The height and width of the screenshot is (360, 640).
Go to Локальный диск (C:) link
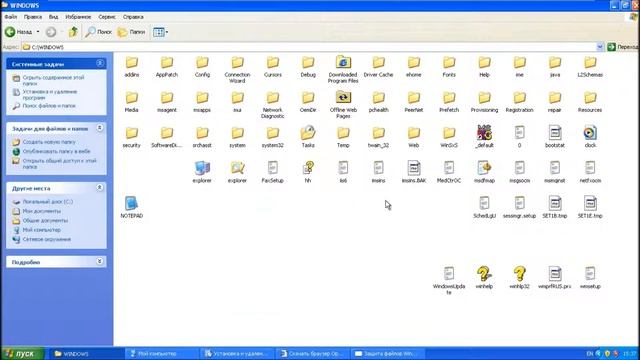[48, 202]
